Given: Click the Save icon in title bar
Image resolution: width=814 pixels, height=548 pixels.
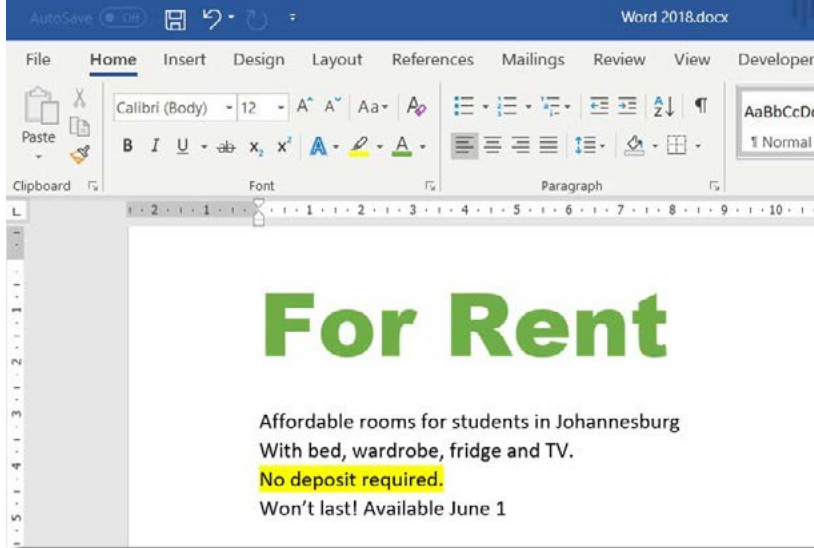Looking at the screenshot, I should [175, 20].
